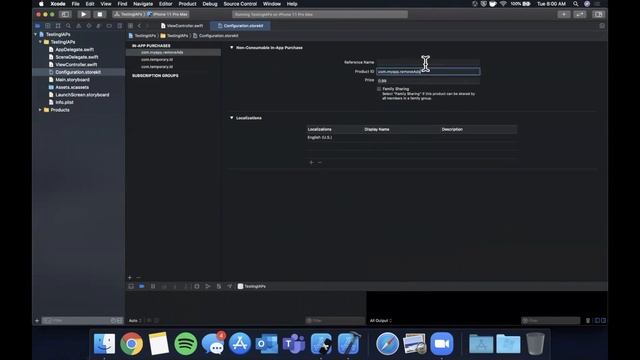Select Info.plist in navigator

64,102
